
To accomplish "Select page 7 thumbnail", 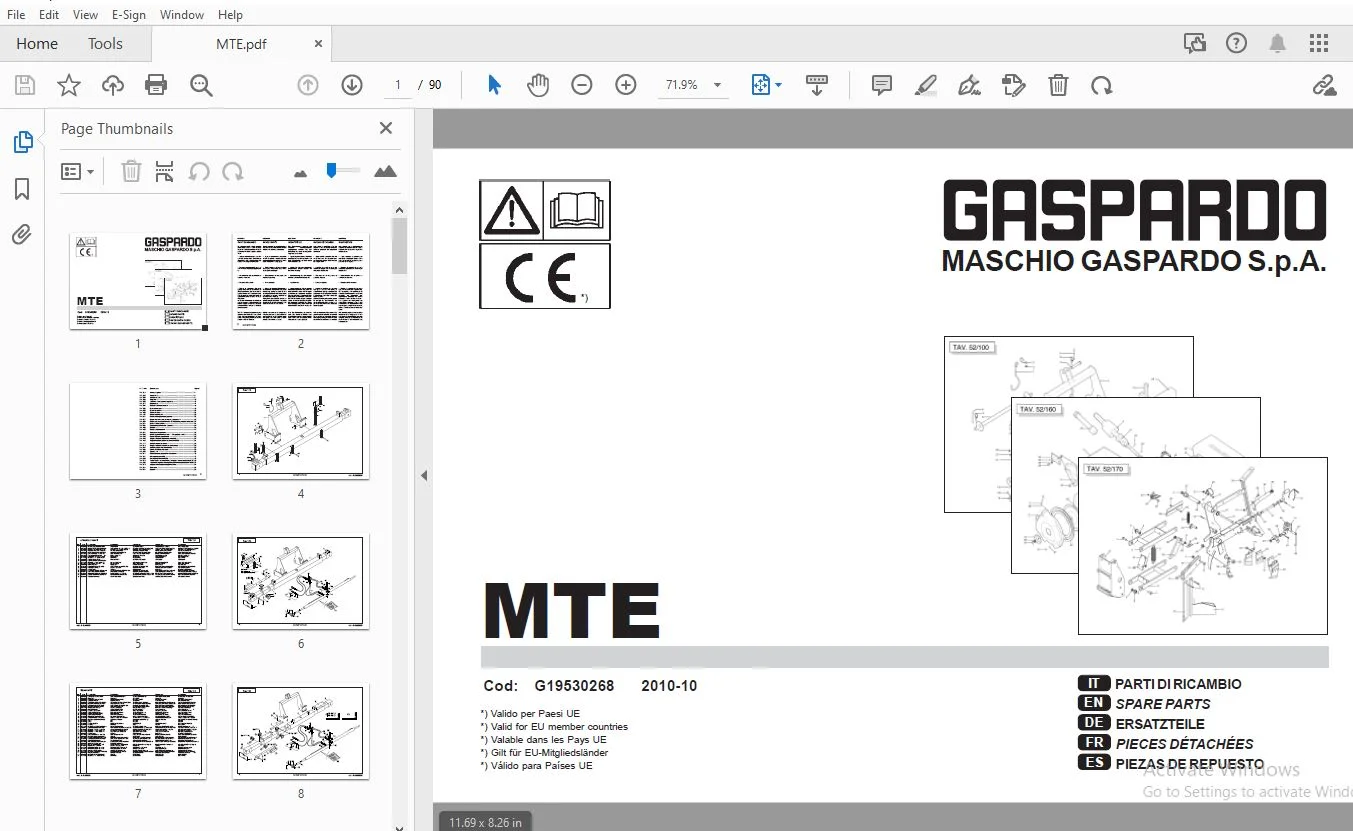I will 138,731.
